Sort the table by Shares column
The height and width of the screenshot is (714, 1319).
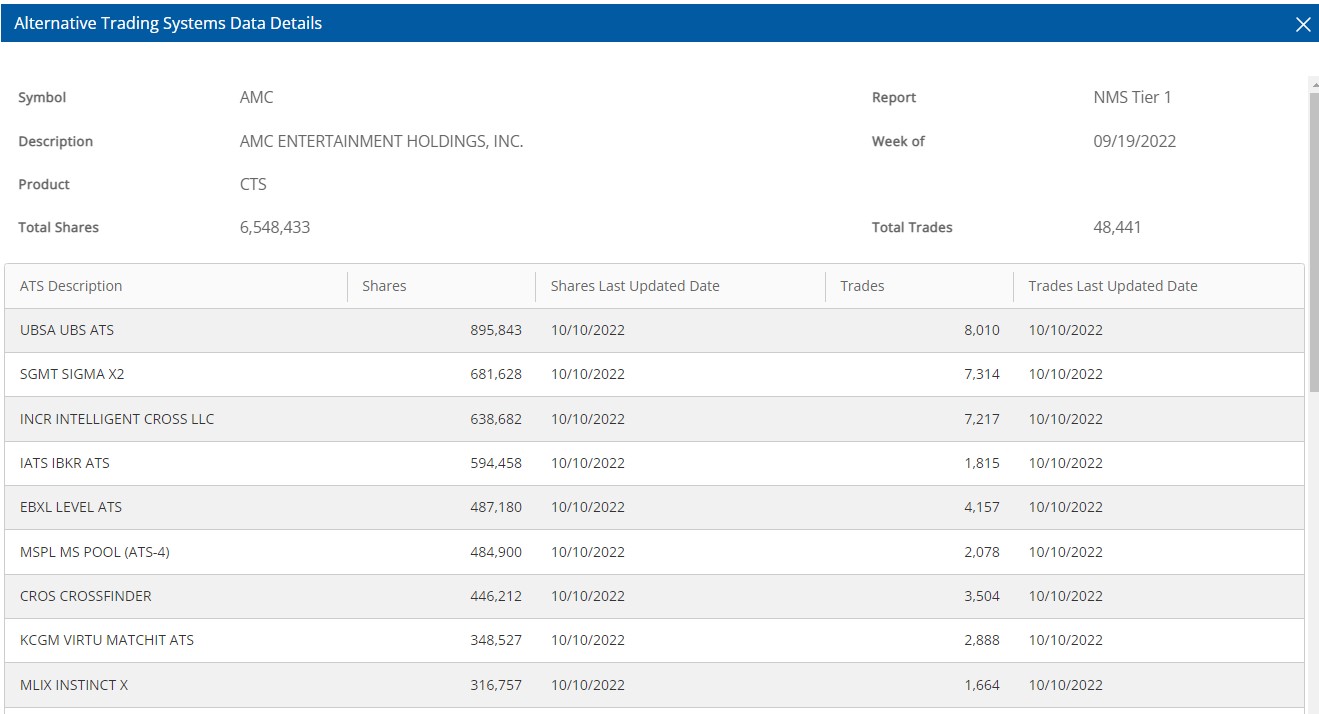pos(384,286)
